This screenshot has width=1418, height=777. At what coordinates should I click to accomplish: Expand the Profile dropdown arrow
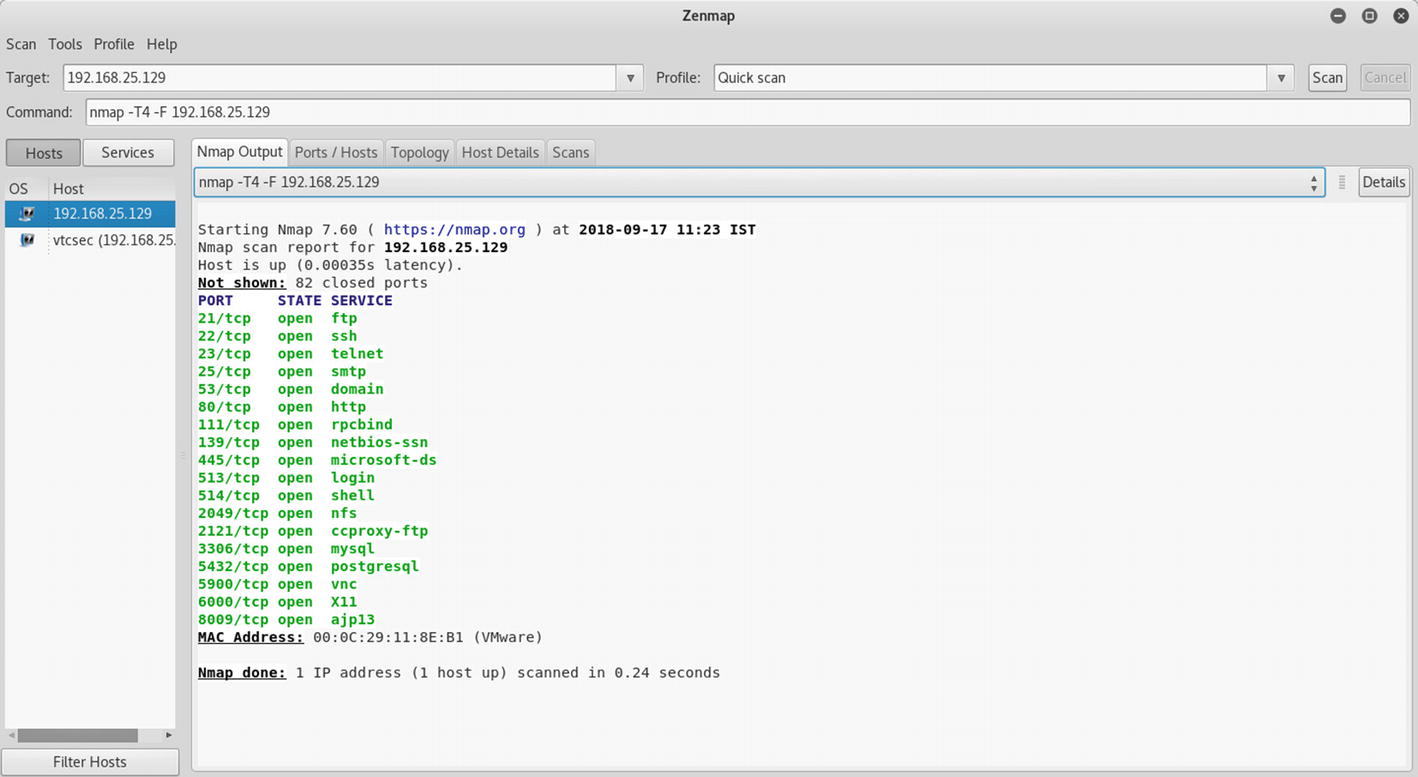tap(1281, 78)
